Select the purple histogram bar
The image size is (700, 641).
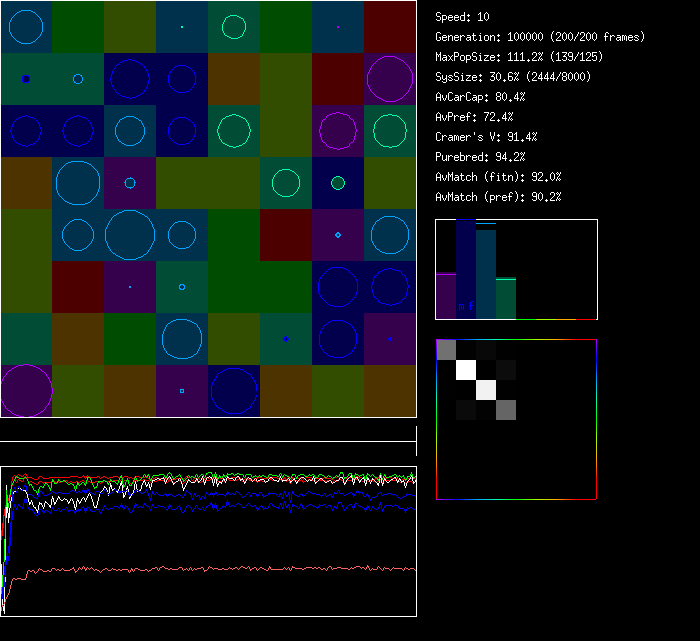(x=445, y=296)
